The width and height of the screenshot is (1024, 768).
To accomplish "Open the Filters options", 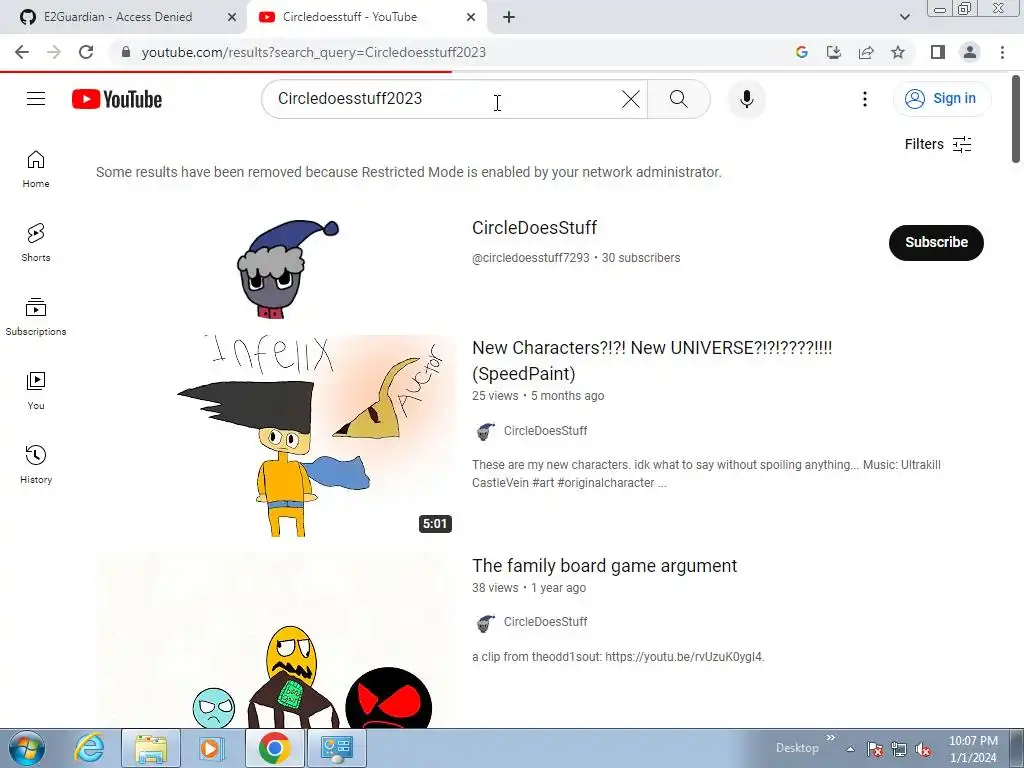I will click(x=938, y=144).
